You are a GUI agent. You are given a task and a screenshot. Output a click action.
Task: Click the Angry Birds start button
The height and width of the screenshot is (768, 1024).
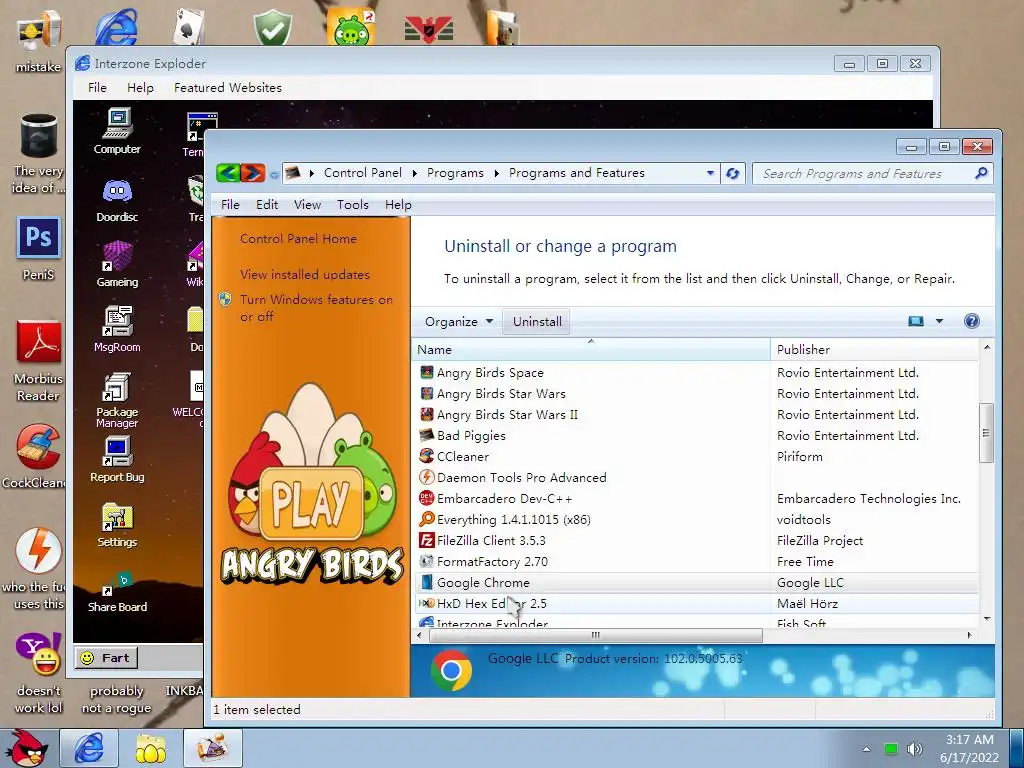coord(29,748)
